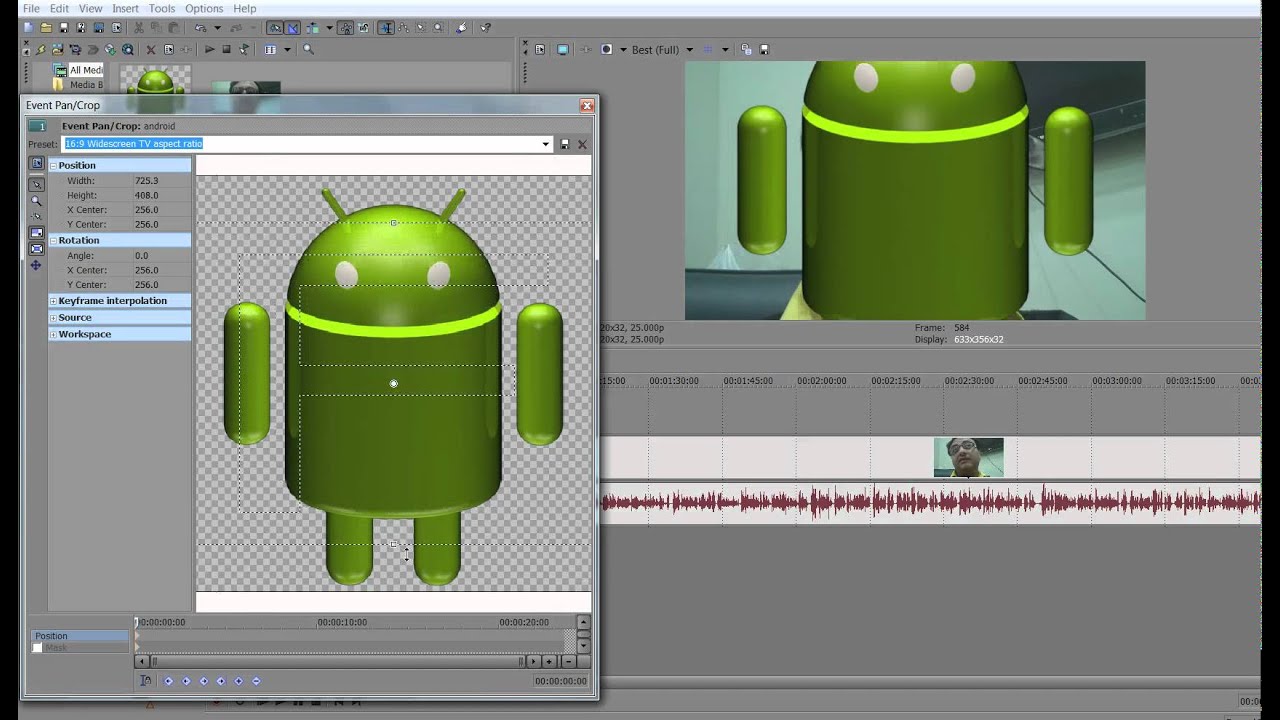Open the Edit menu
The image size is (1280, 720).
point(60,9)
